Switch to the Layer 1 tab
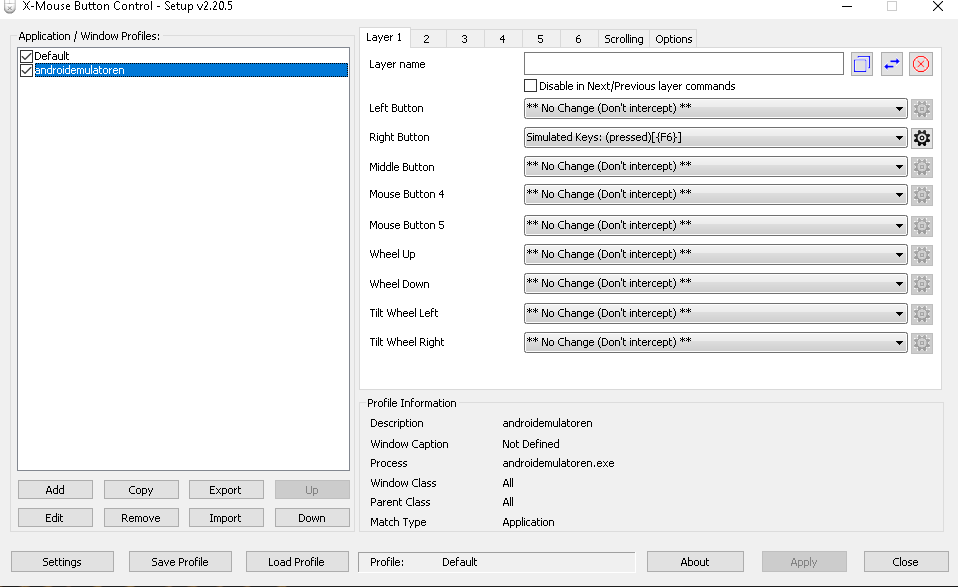This screenshot has width=958, height=587. 384,37
